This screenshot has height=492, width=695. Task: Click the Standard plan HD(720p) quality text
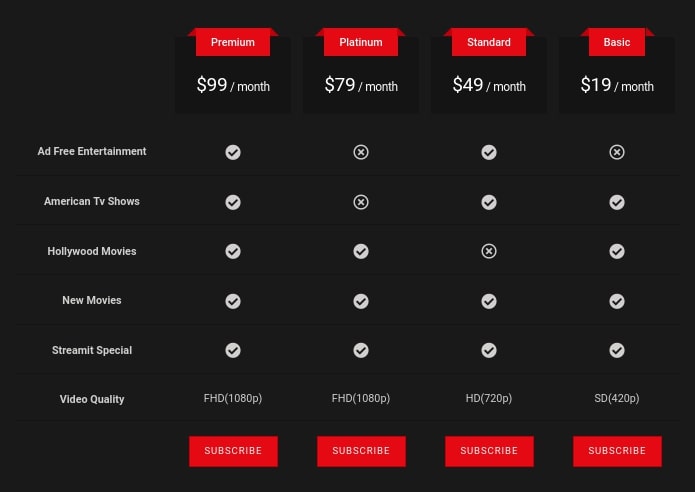coord(489,398)
